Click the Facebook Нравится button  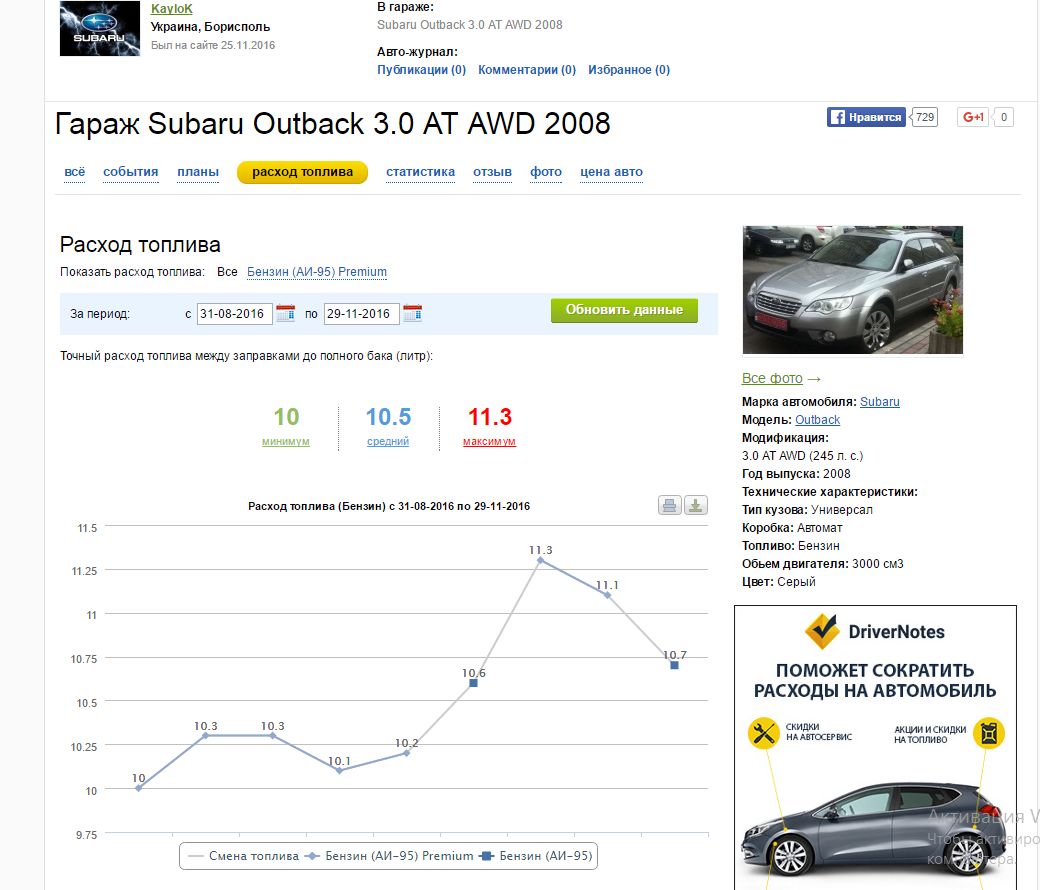pos(866,117)
